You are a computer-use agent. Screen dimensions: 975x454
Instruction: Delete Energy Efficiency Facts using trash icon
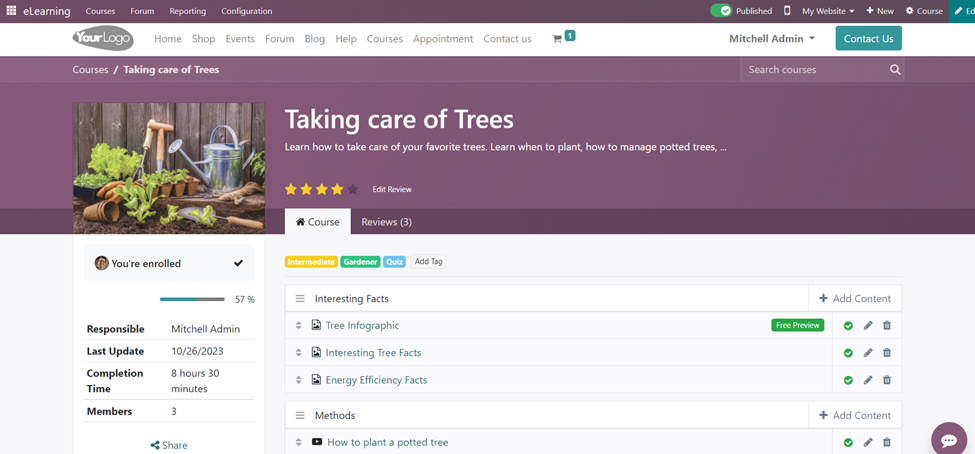point(887,380)
